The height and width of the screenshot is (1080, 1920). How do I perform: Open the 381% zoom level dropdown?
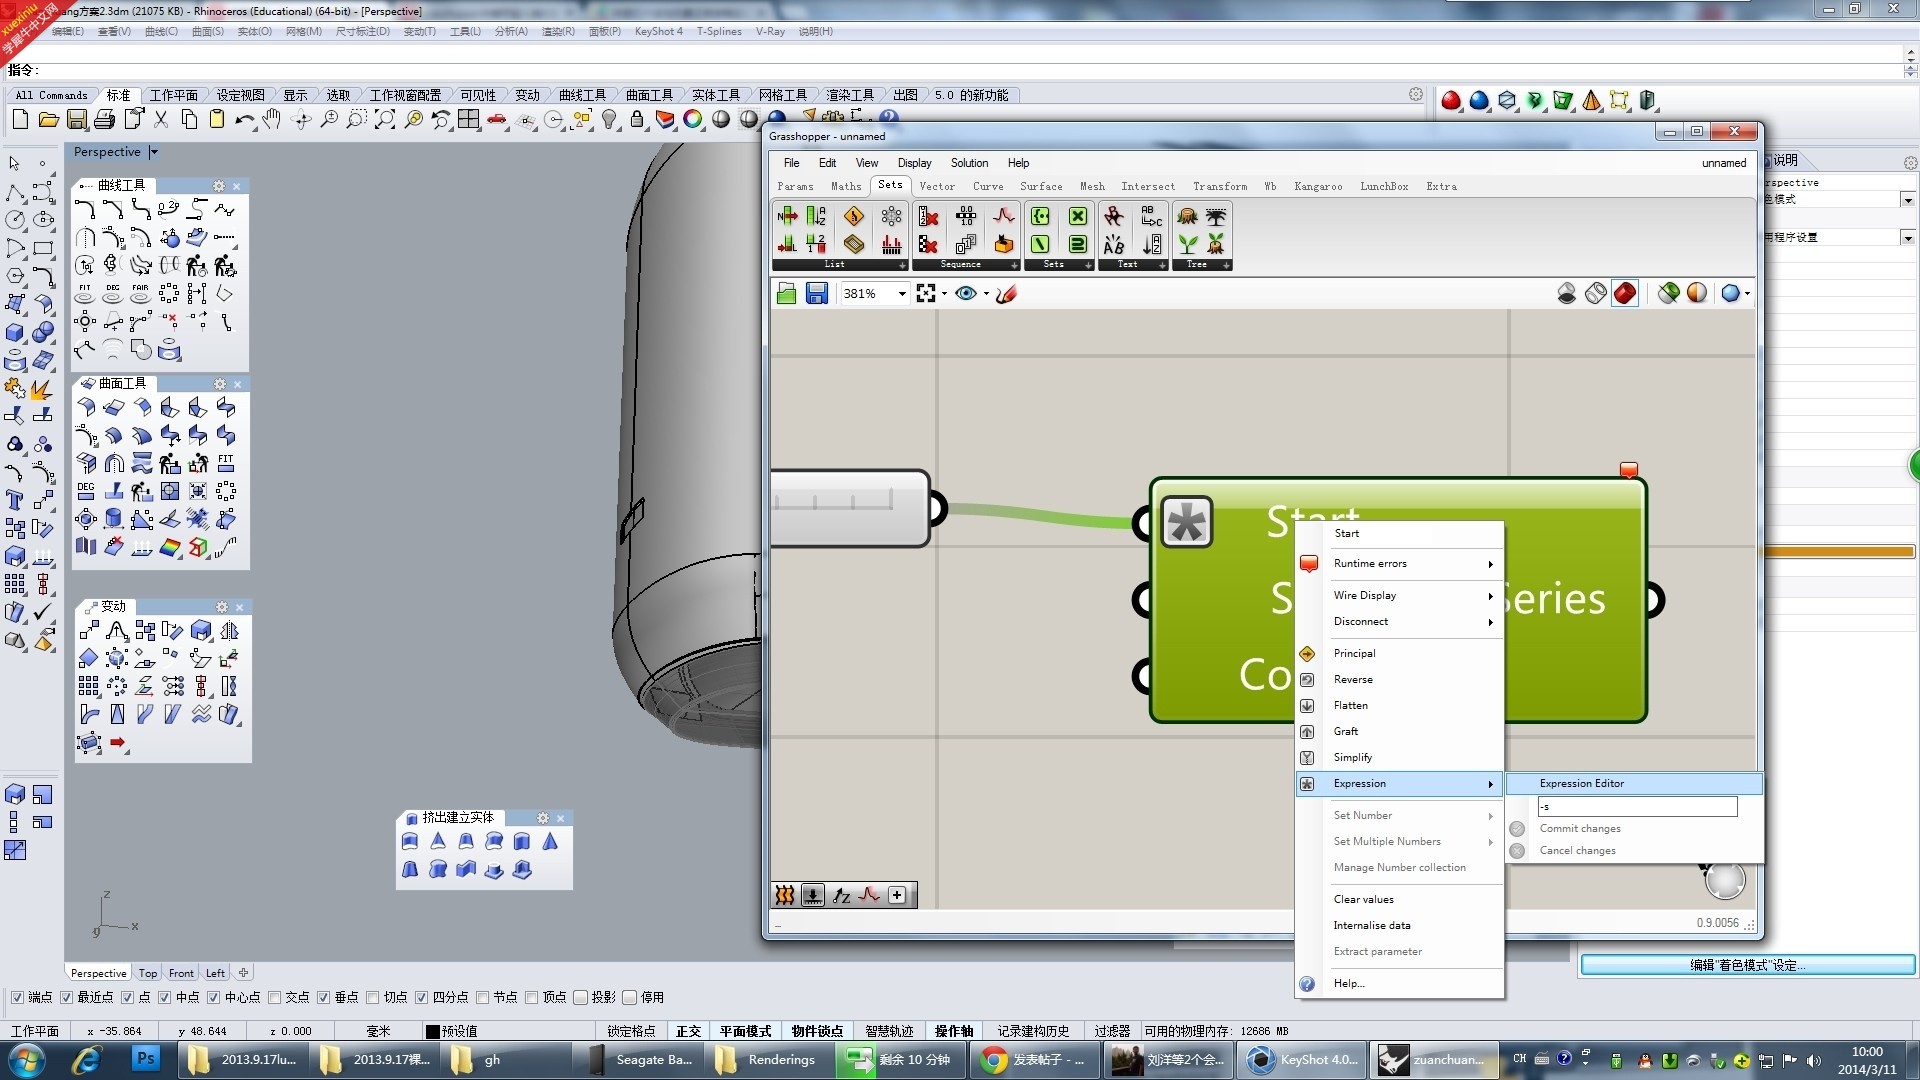point(901,293)
